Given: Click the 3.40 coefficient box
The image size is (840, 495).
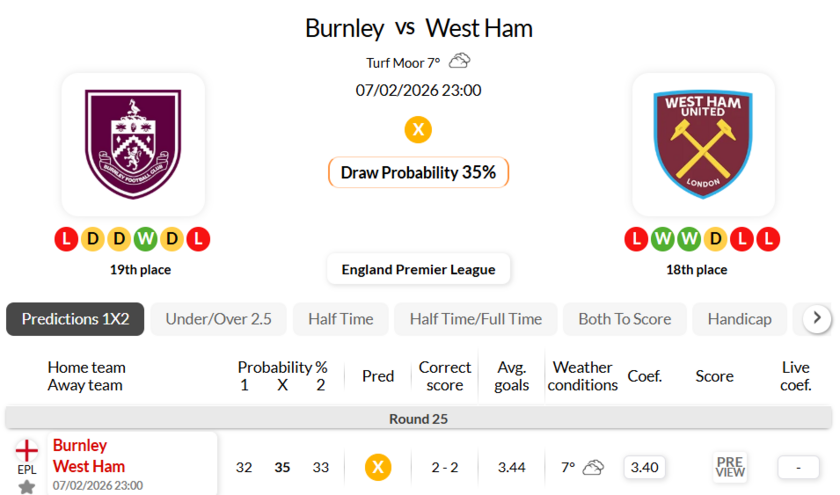Looking at the screenshot, I should pyautogui.click(x=644, y=467).
